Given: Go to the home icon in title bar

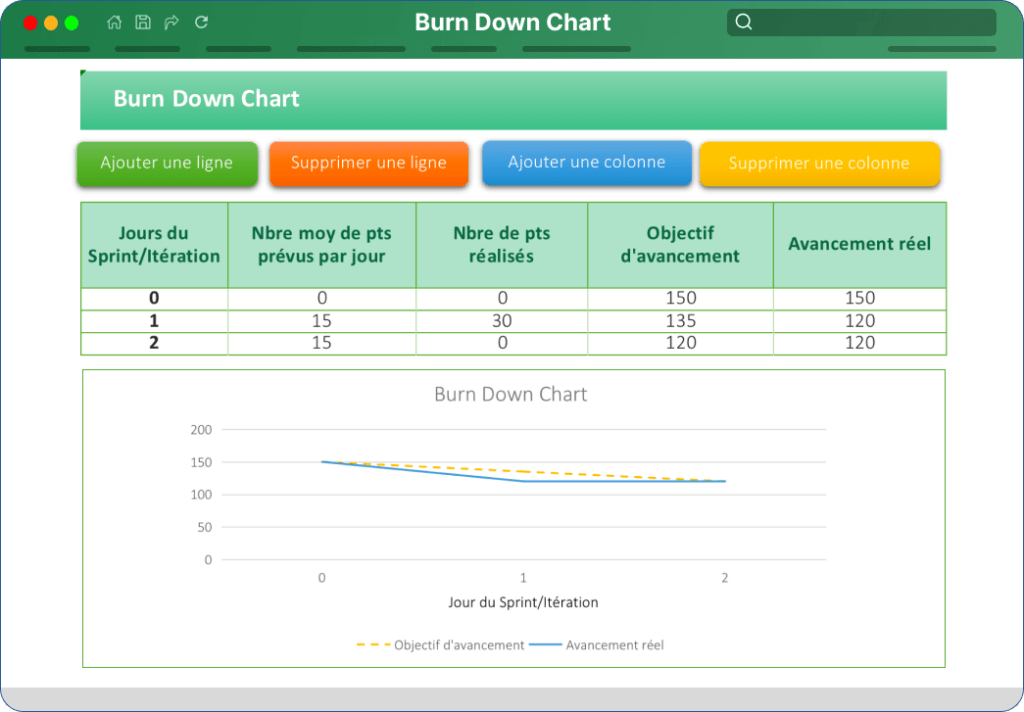Looking at the screenshot, I should coord(114,22).
